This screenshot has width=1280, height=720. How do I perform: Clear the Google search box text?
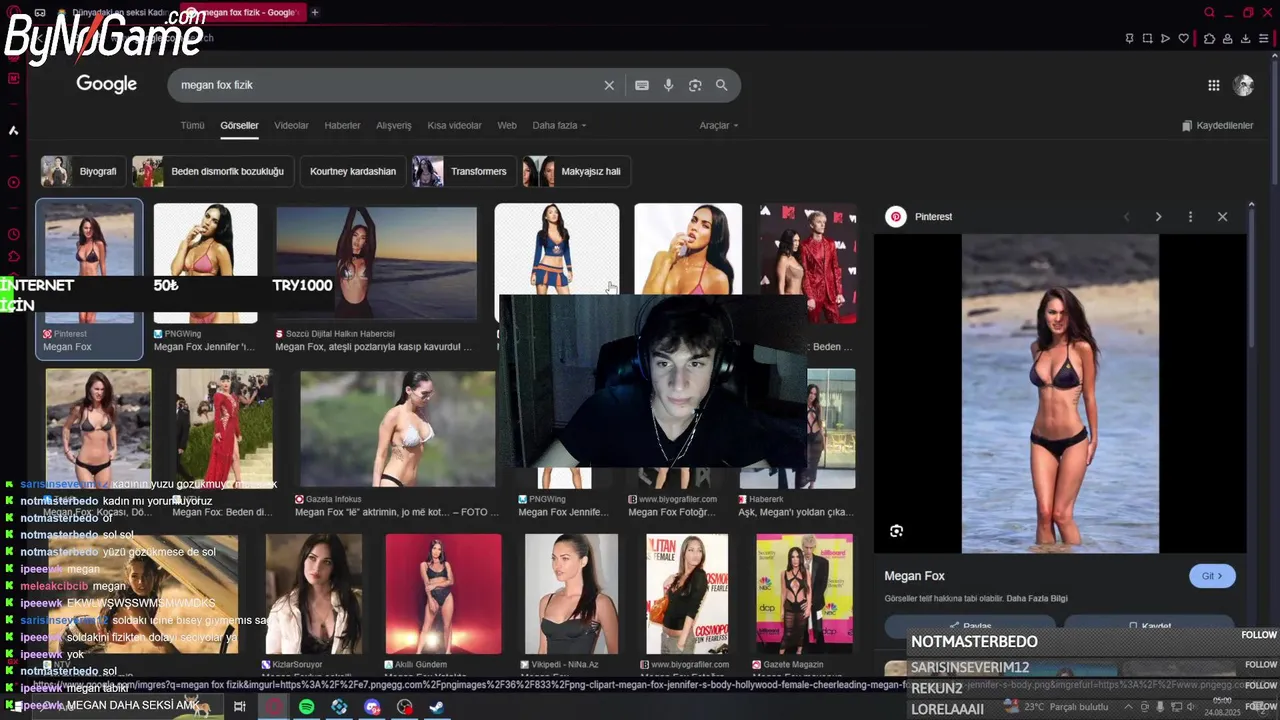(x=609, y=85)
